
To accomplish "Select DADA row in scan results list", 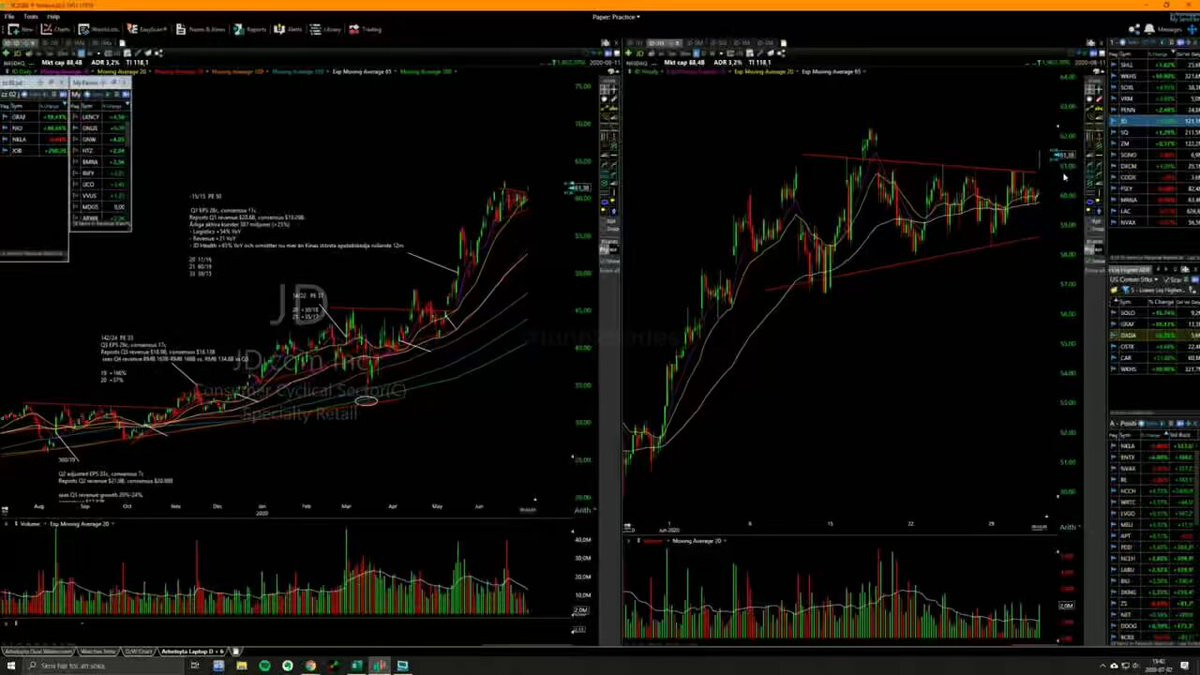I will coord(1154,335).
